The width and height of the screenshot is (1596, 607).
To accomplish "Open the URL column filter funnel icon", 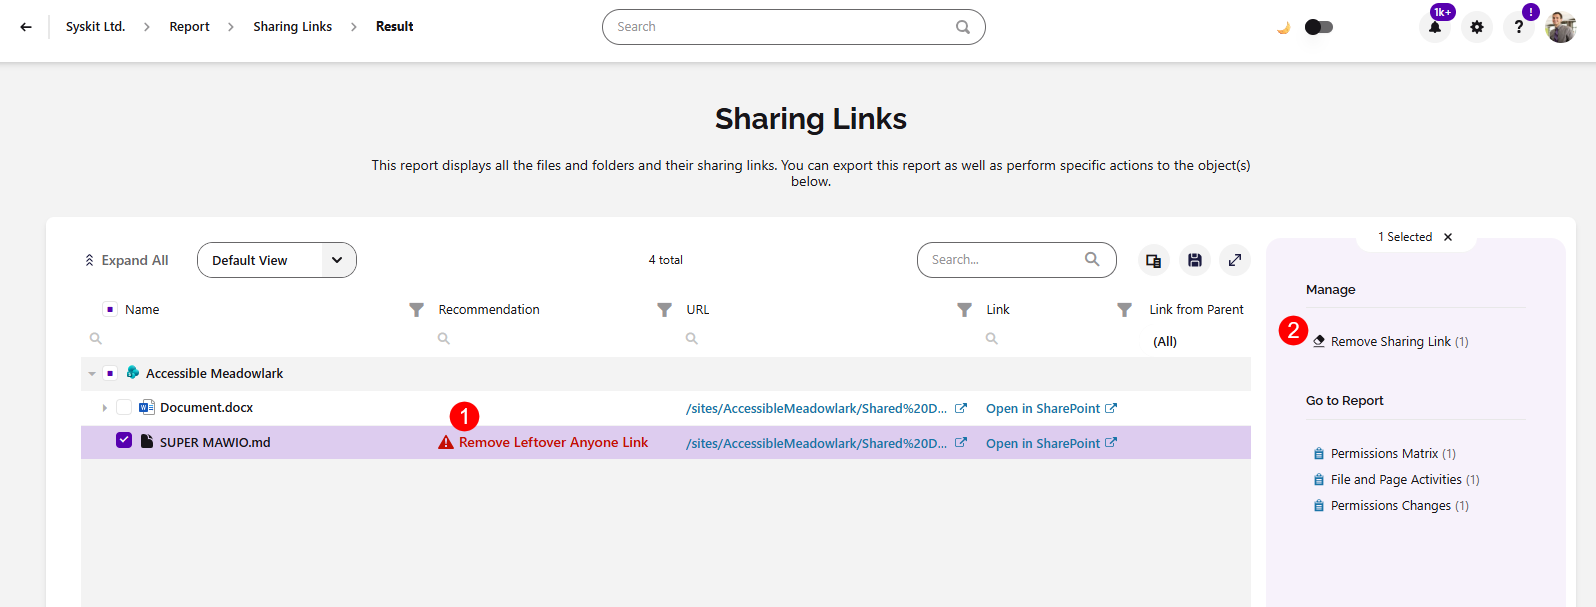I will [964, 310].
